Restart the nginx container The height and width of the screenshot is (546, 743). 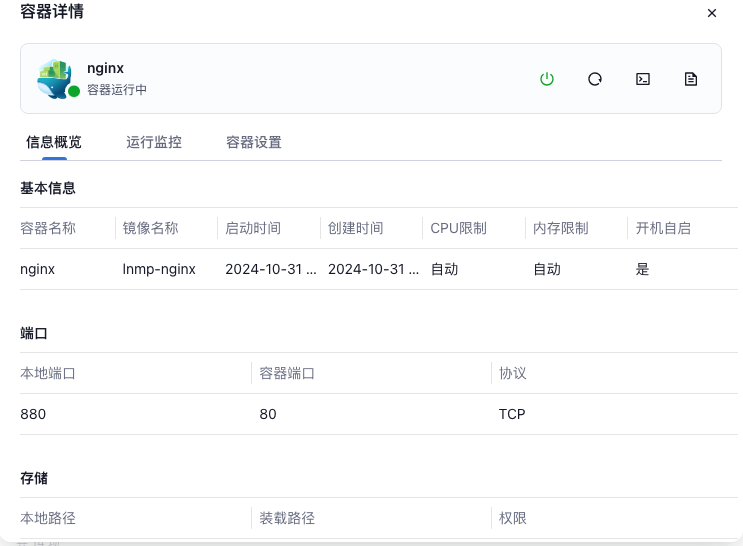point(595,79)
